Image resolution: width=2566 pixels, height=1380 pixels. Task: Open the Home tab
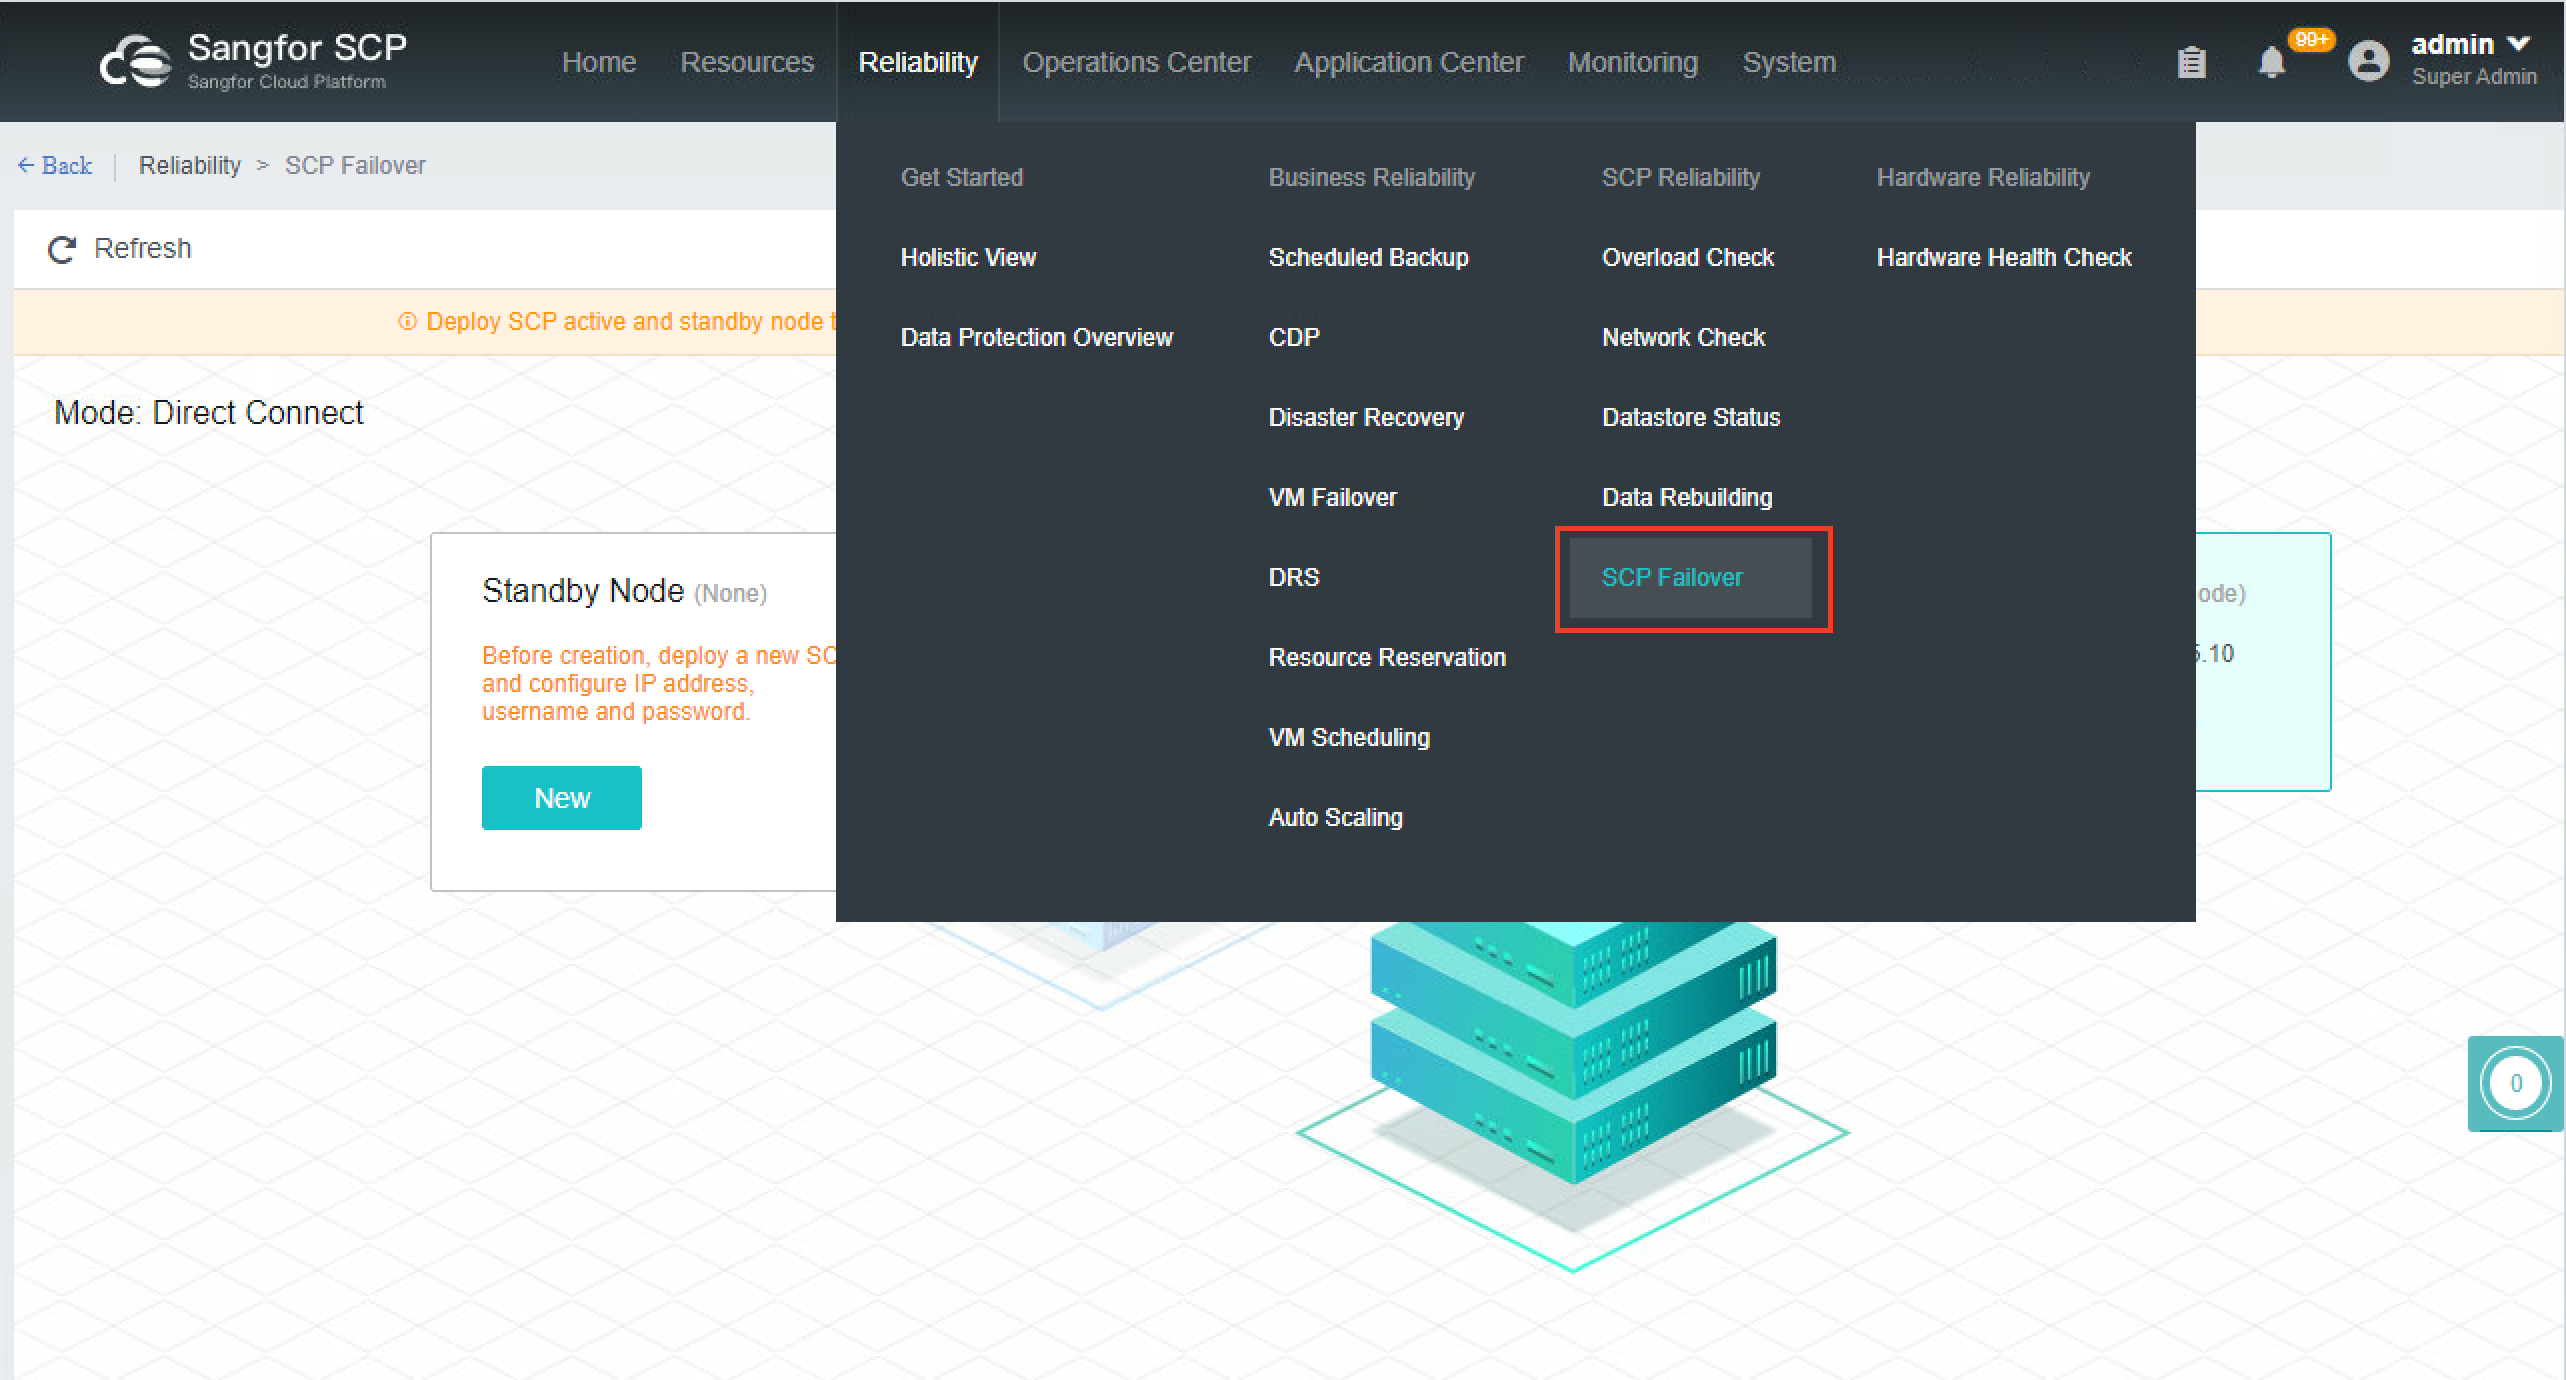tap(598, 62)
